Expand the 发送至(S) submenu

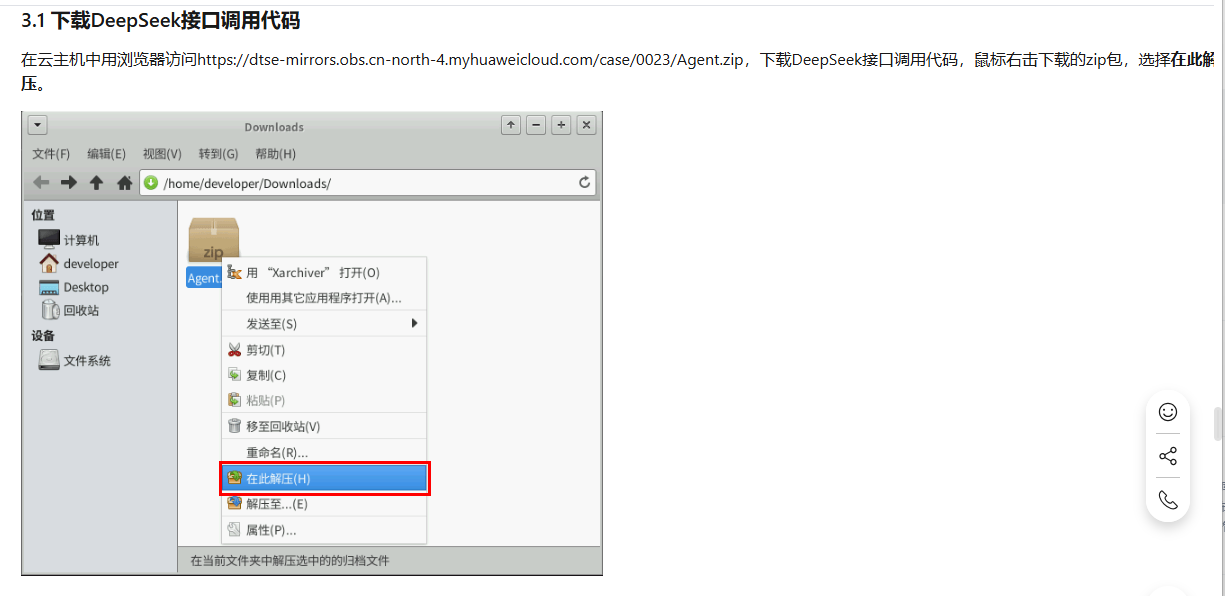[x=324, y=324]
